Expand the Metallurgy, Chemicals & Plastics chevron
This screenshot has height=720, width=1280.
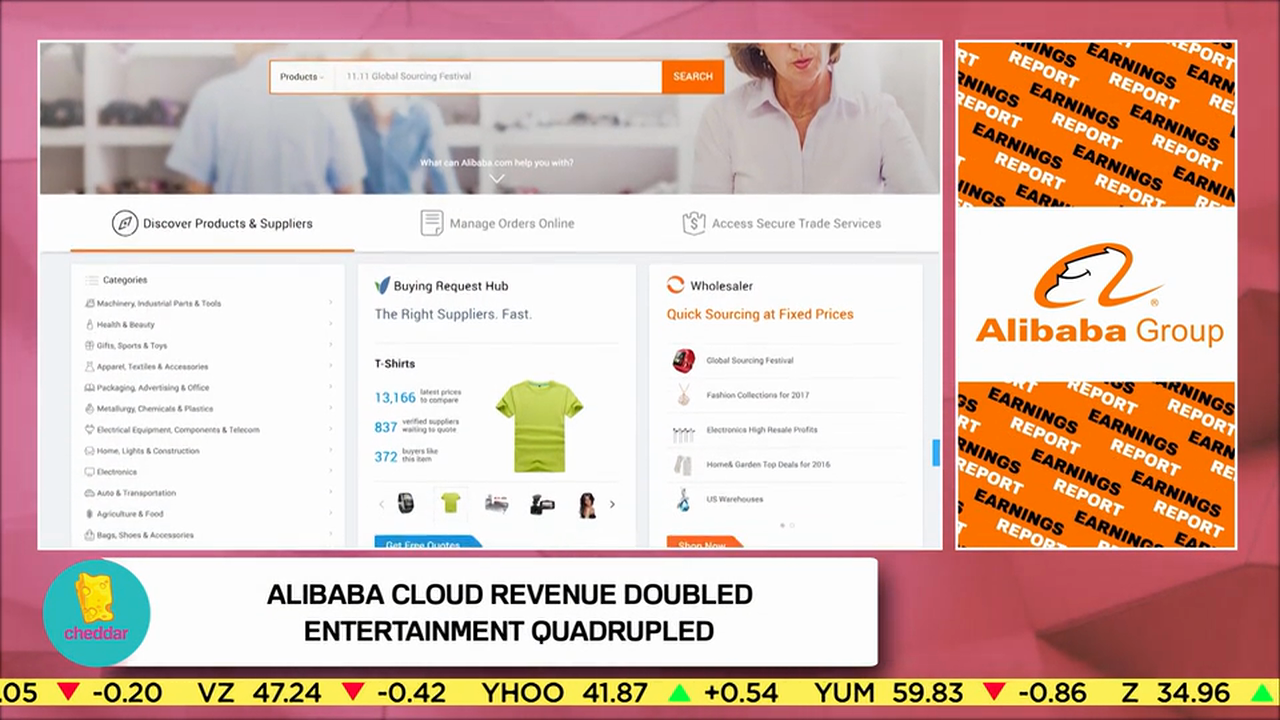coord(331,407)
